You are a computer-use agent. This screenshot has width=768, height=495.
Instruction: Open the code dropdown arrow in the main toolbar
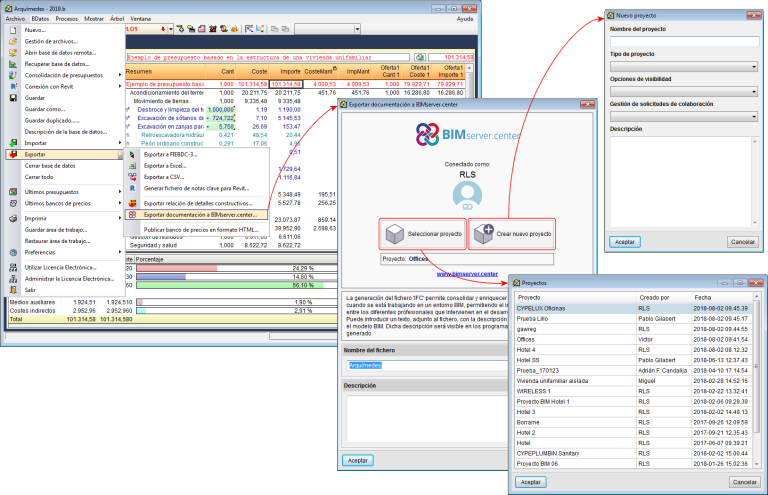[171, 29]
